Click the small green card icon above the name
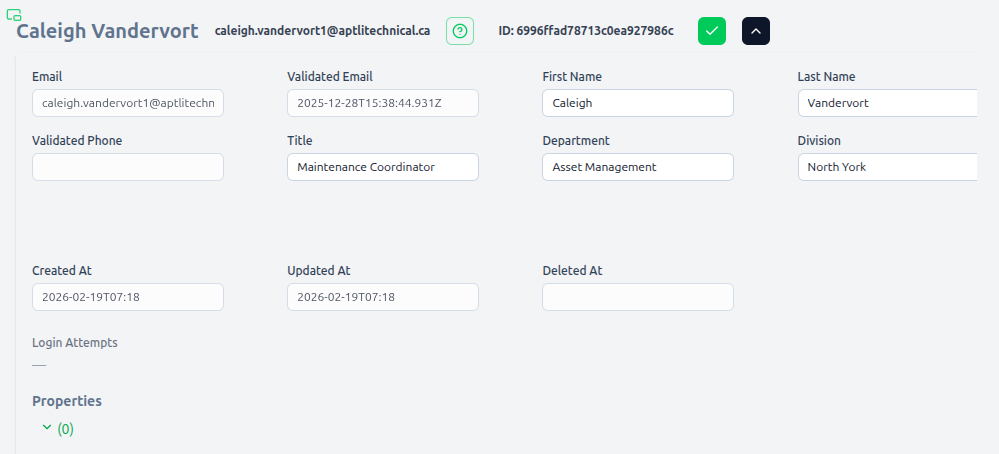Screen dimensions: 999x454 pos(14,15)
